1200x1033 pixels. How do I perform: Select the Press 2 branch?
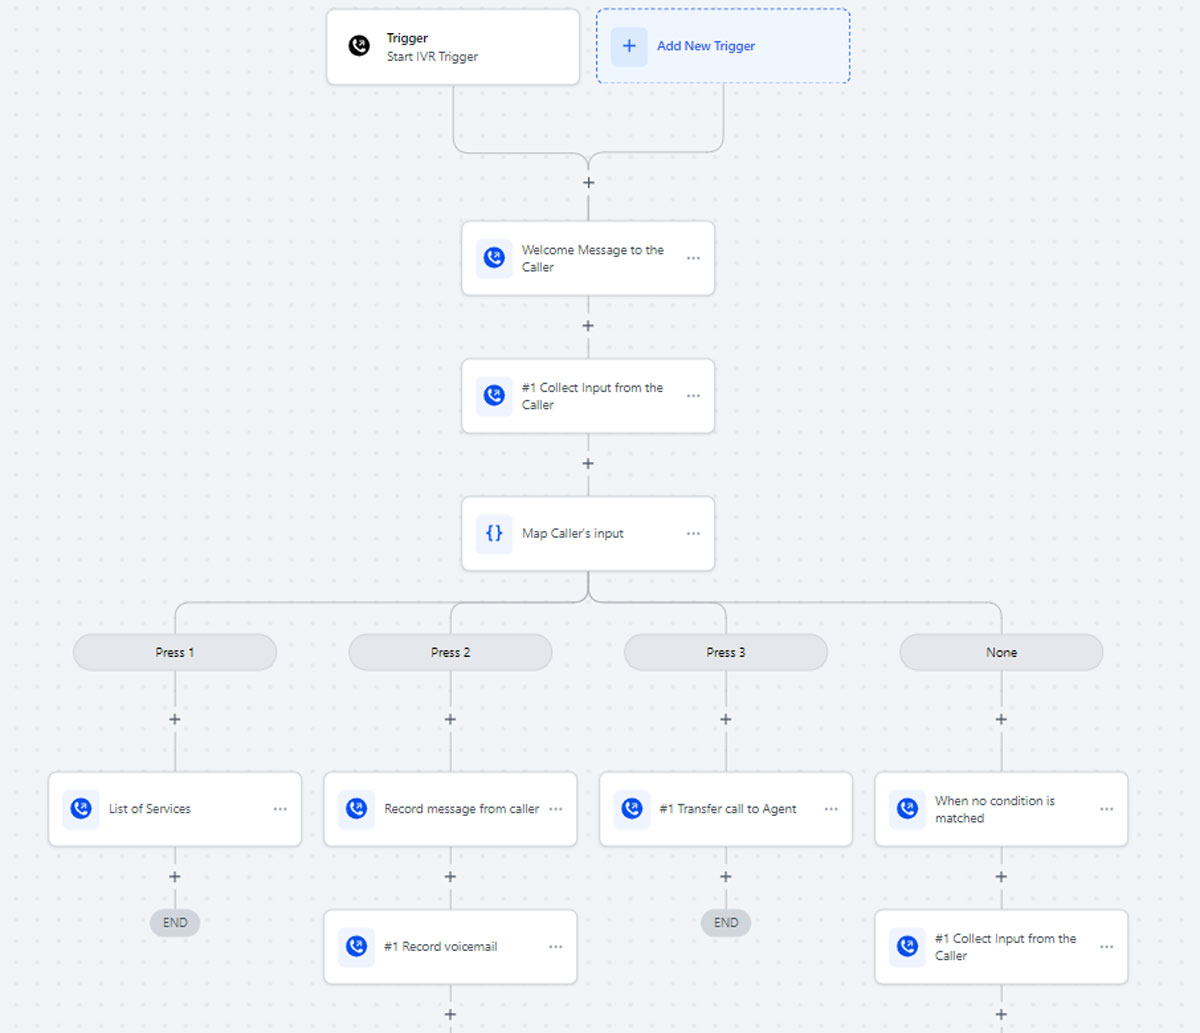click(450, 652)
